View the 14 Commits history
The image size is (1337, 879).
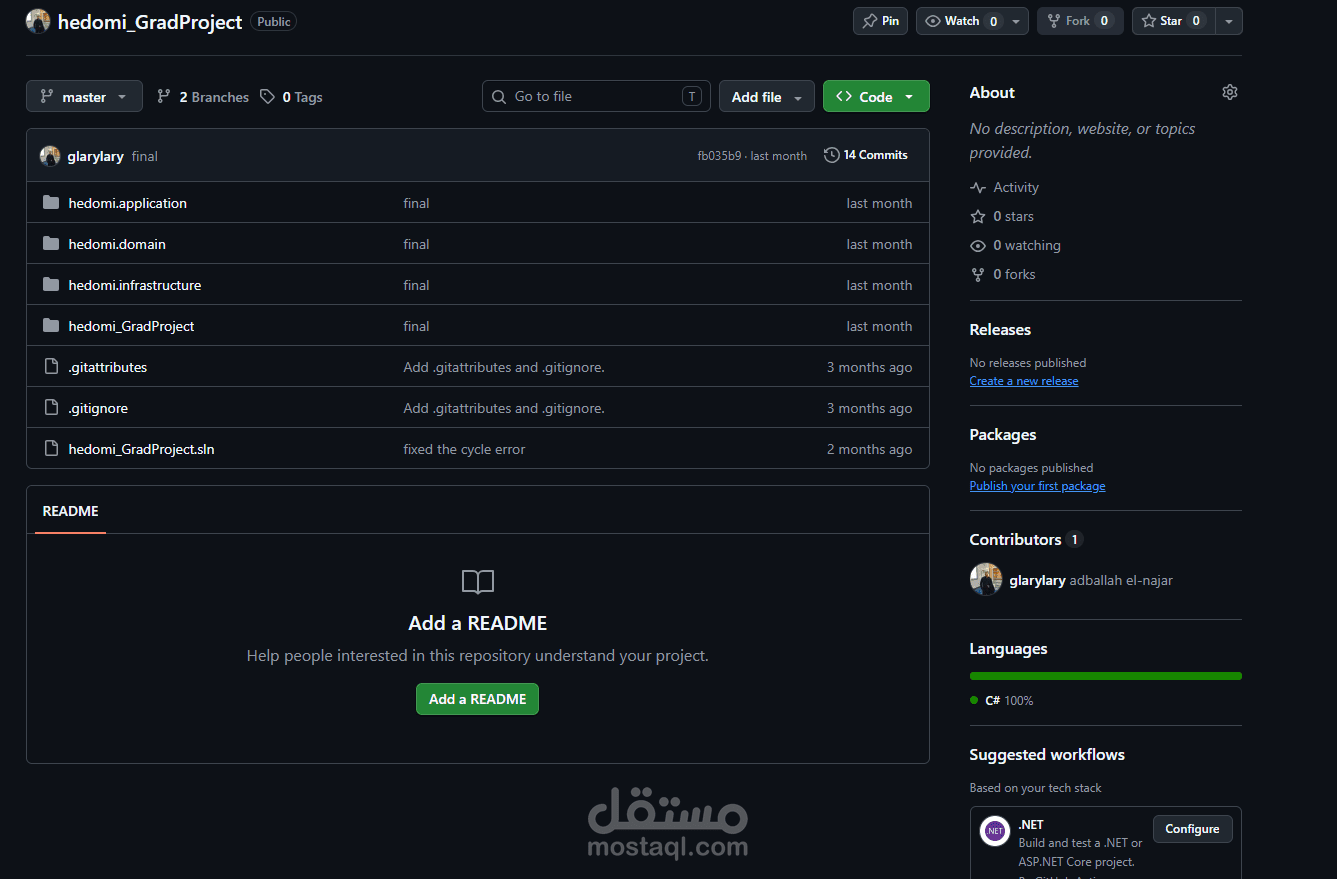coord(866,155)
